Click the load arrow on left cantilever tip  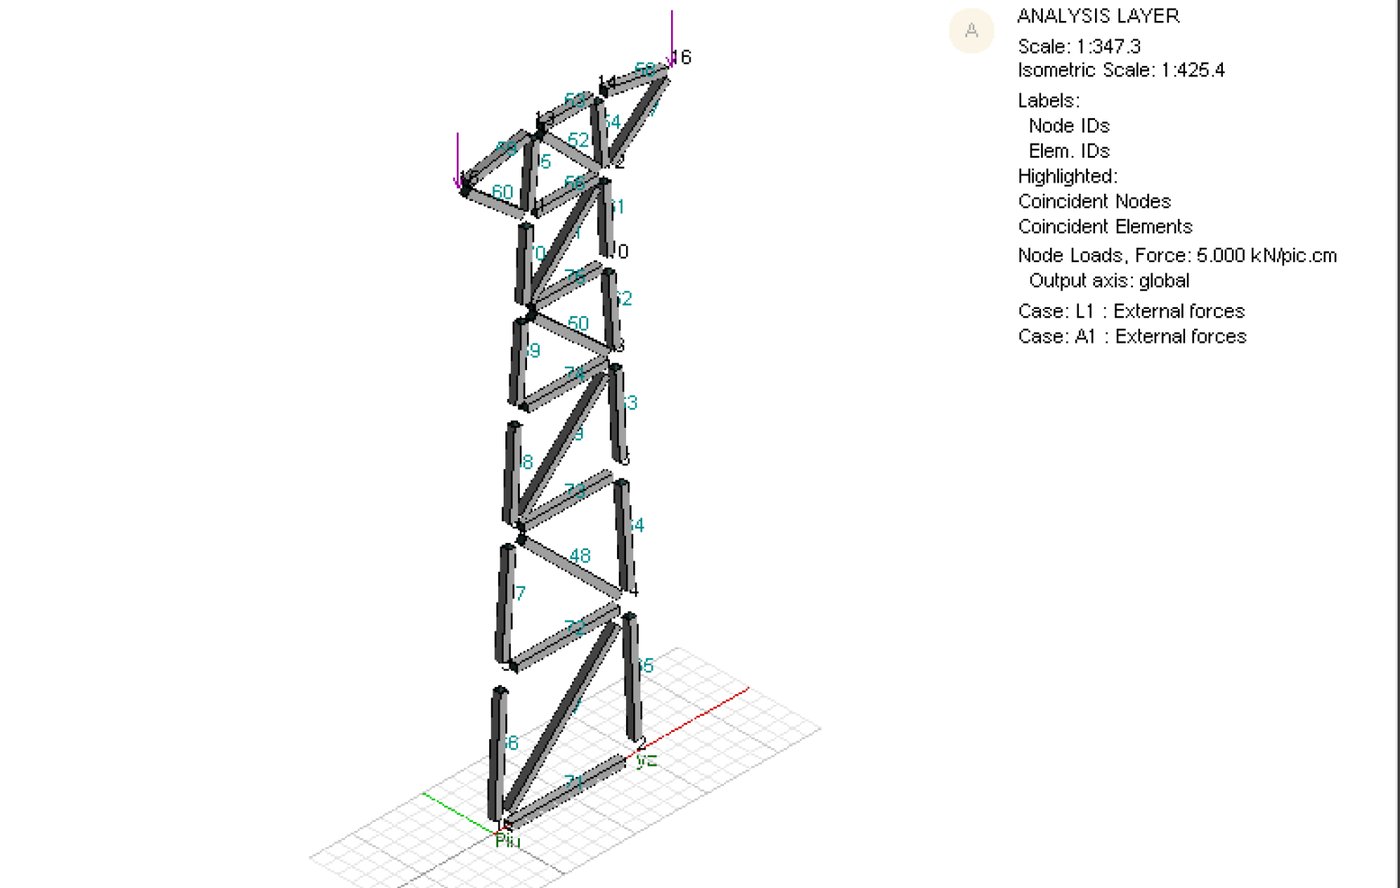(x=458, y=160)
